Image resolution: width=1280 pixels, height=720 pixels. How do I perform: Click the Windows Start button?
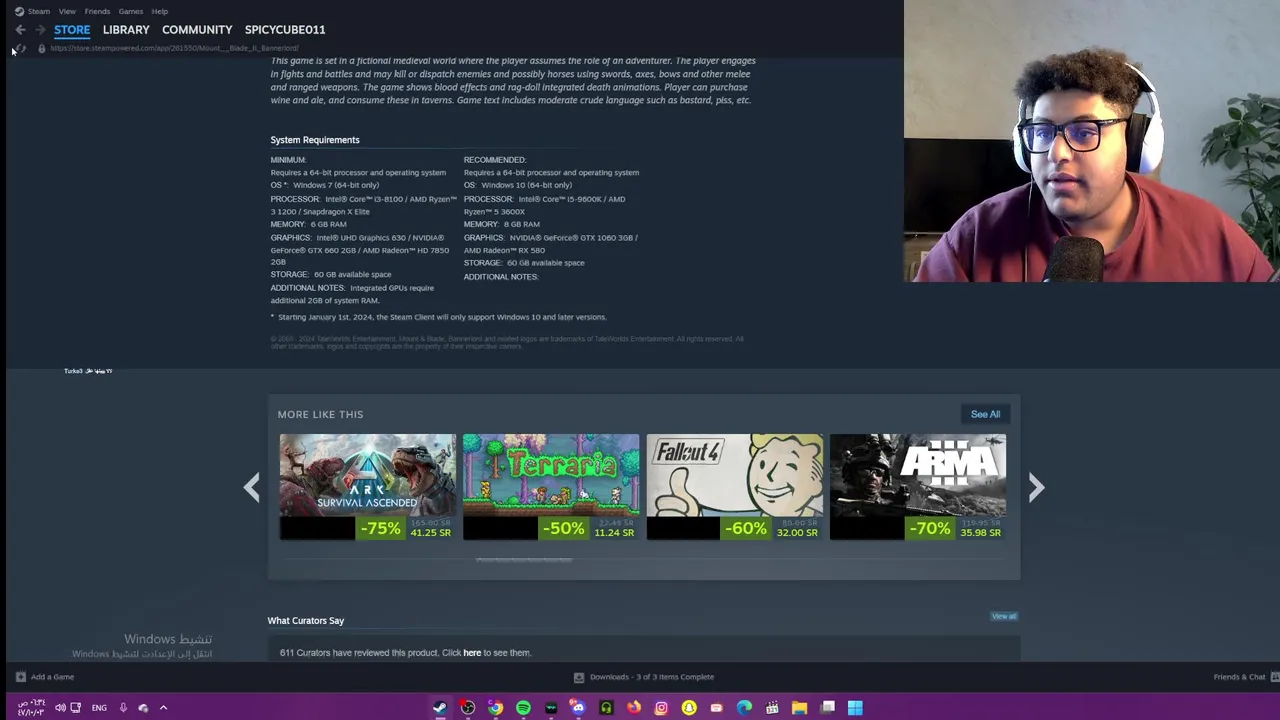pos(855,708)
